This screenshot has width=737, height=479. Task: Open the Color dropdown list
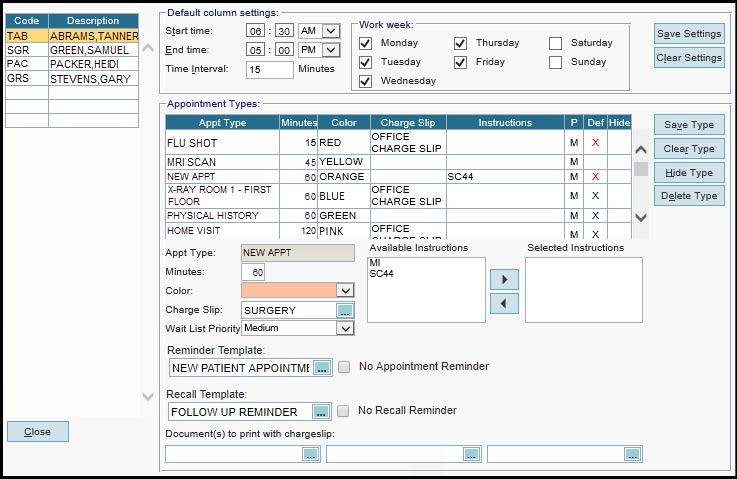346,290
